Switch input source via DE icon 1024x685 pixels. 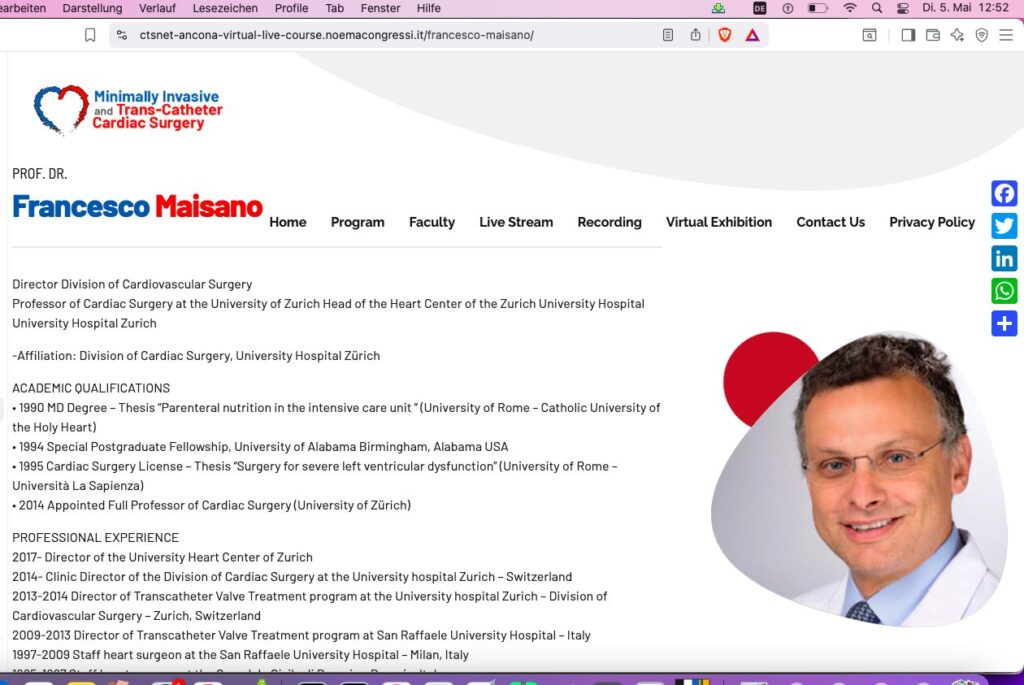point(760,8)
